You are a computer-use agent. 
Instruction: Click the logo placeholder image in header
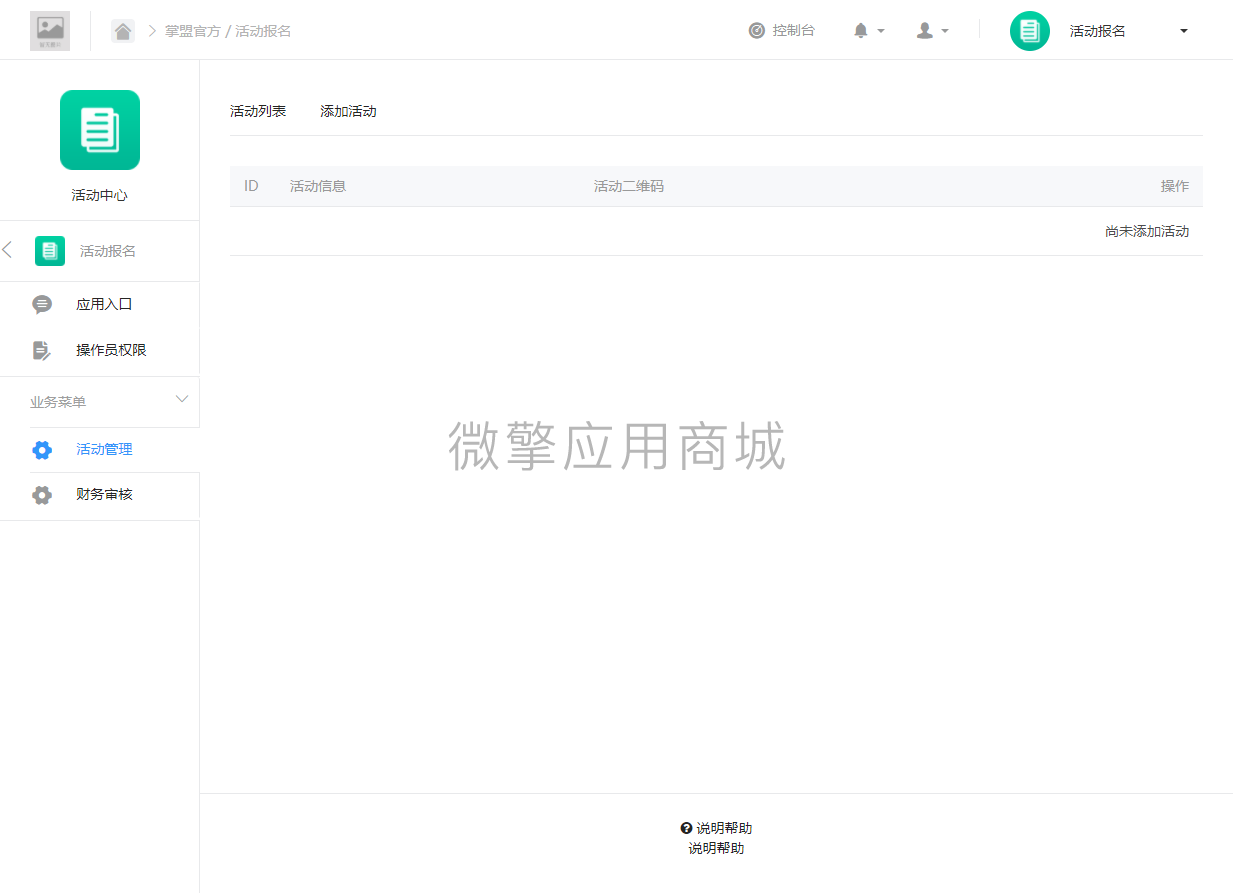pos(50,31)
